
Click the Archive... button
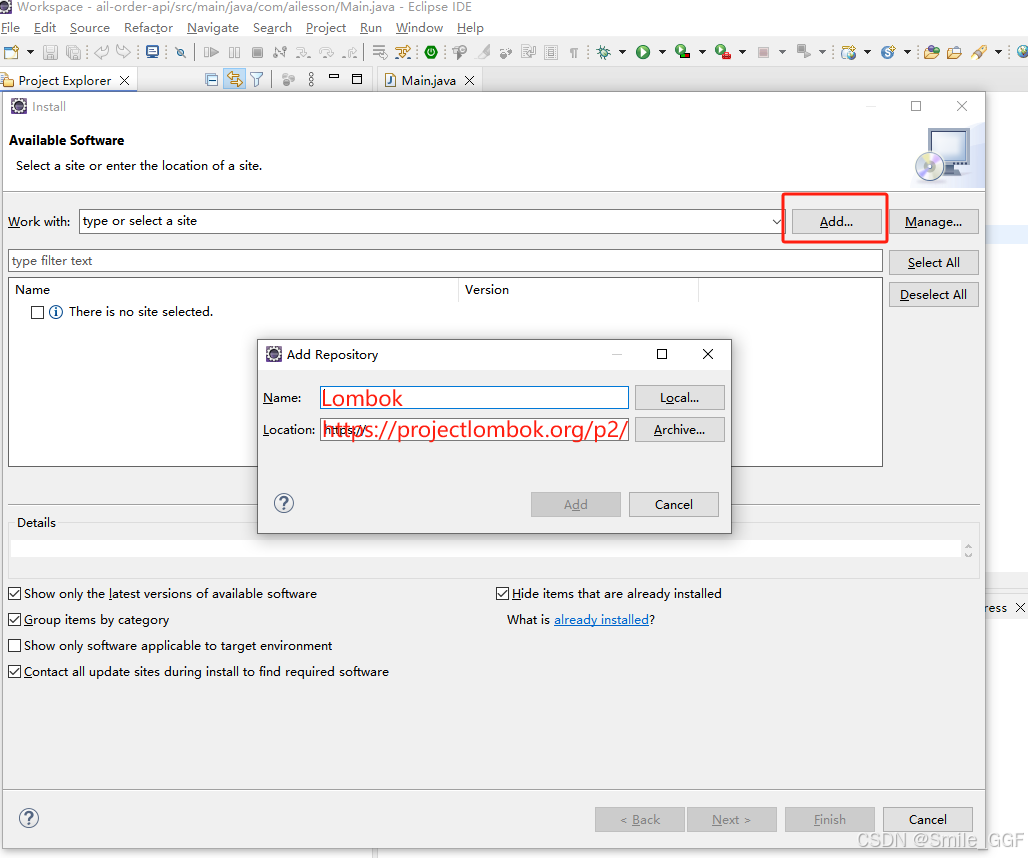pyautogui.click(x=679, y=430)
